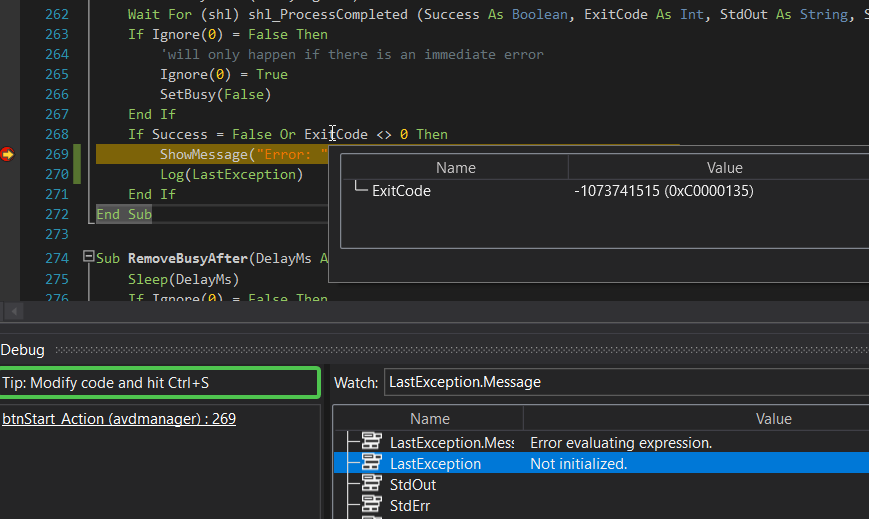This screenshot has width=869, height=519.
Task: Click the StdErr variable icon
Action: coord(372,506)
